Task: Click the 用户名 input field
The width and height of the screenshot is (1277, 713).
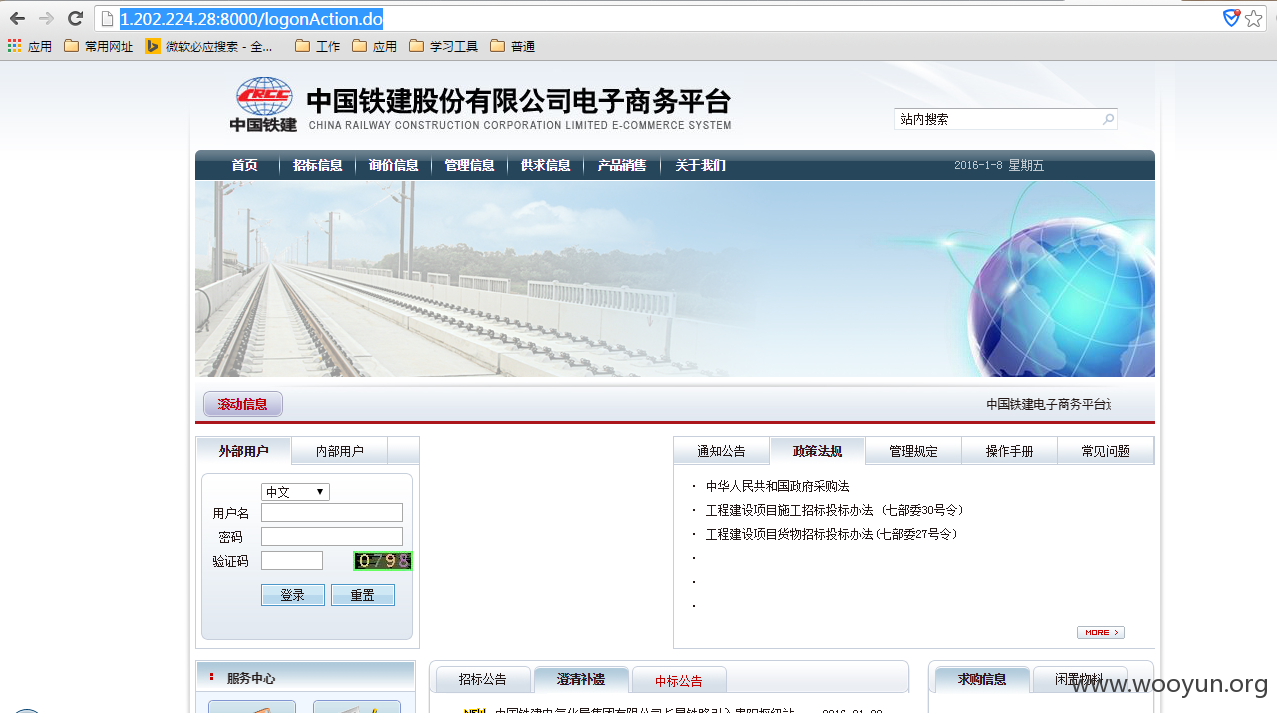Action: pyautogui.click(x=332, y=513)
